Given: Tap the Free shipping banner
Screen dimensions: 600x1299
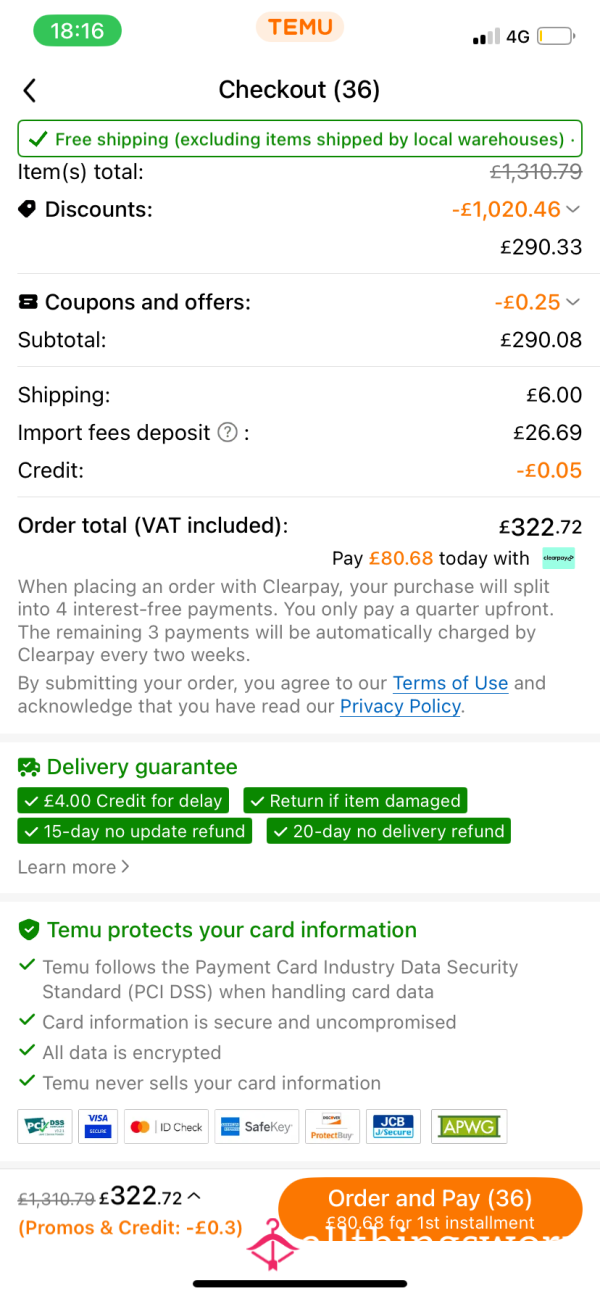Looking at the screenshot, I should pos(300,139).
